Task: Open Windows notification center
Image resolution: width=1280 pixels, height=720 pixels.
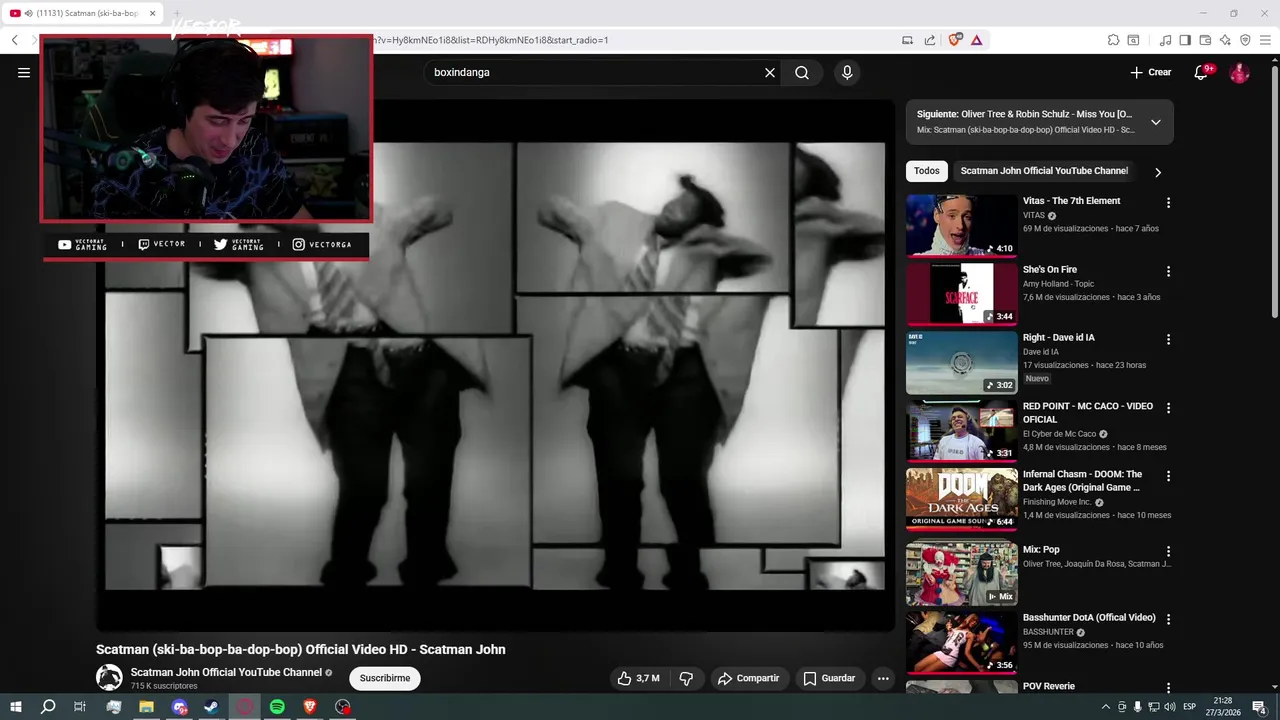Action: point(1260,707)
